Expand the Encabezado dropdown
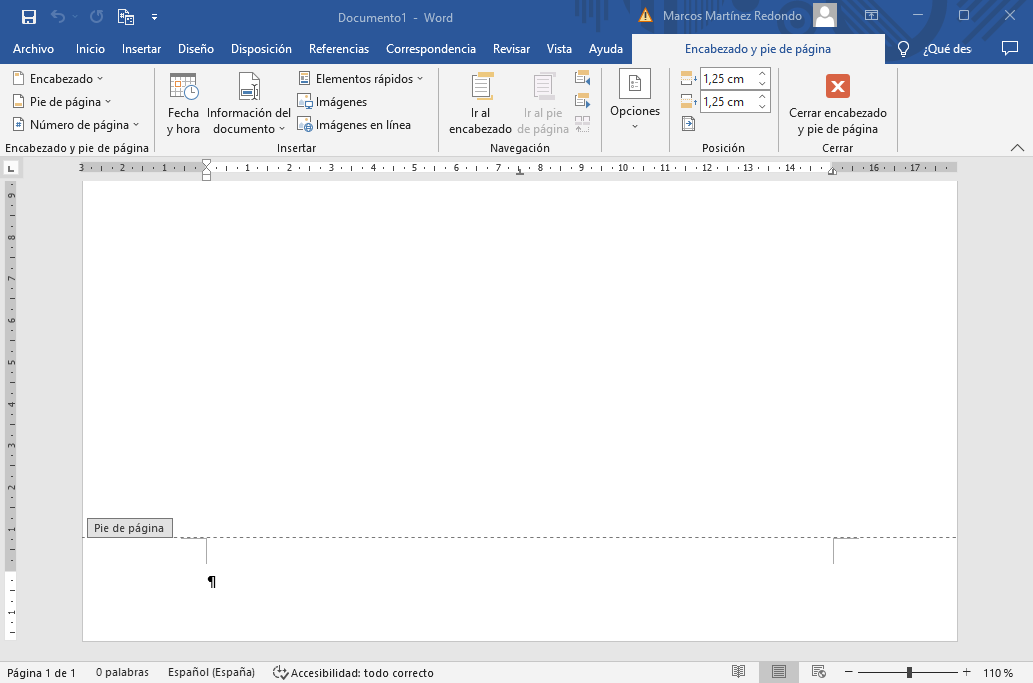This screenshot has width=1033, height=683. (58, 78)
